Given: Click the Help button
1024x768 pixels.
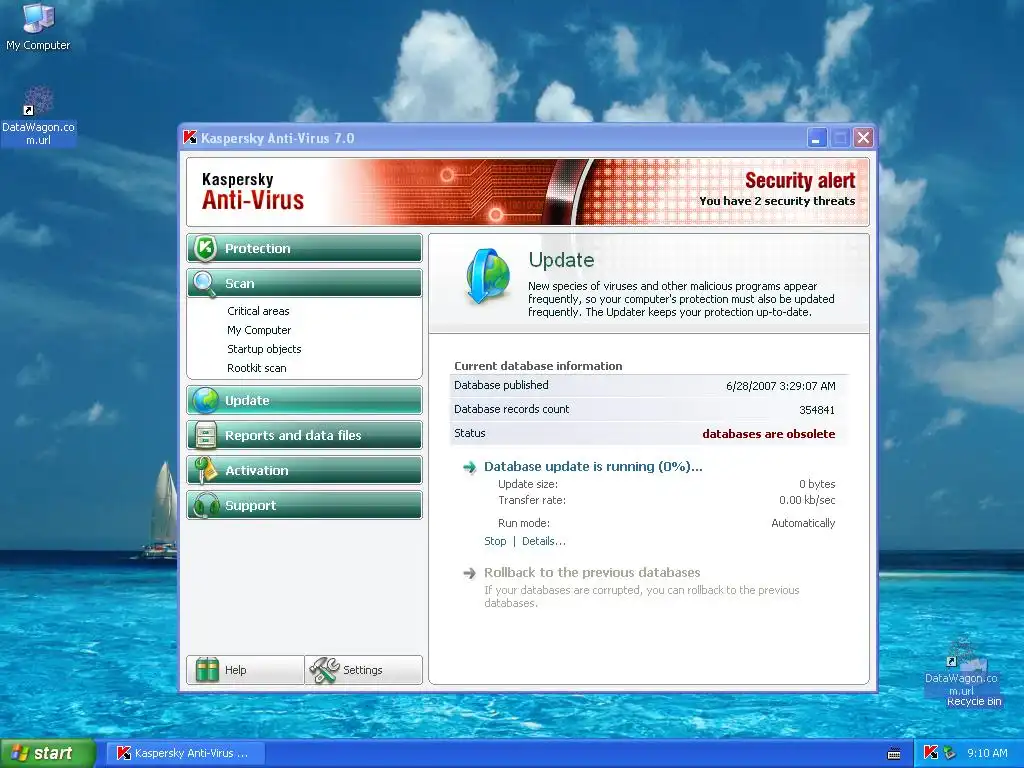Looking at the screenshot, I should coord(246,669).
